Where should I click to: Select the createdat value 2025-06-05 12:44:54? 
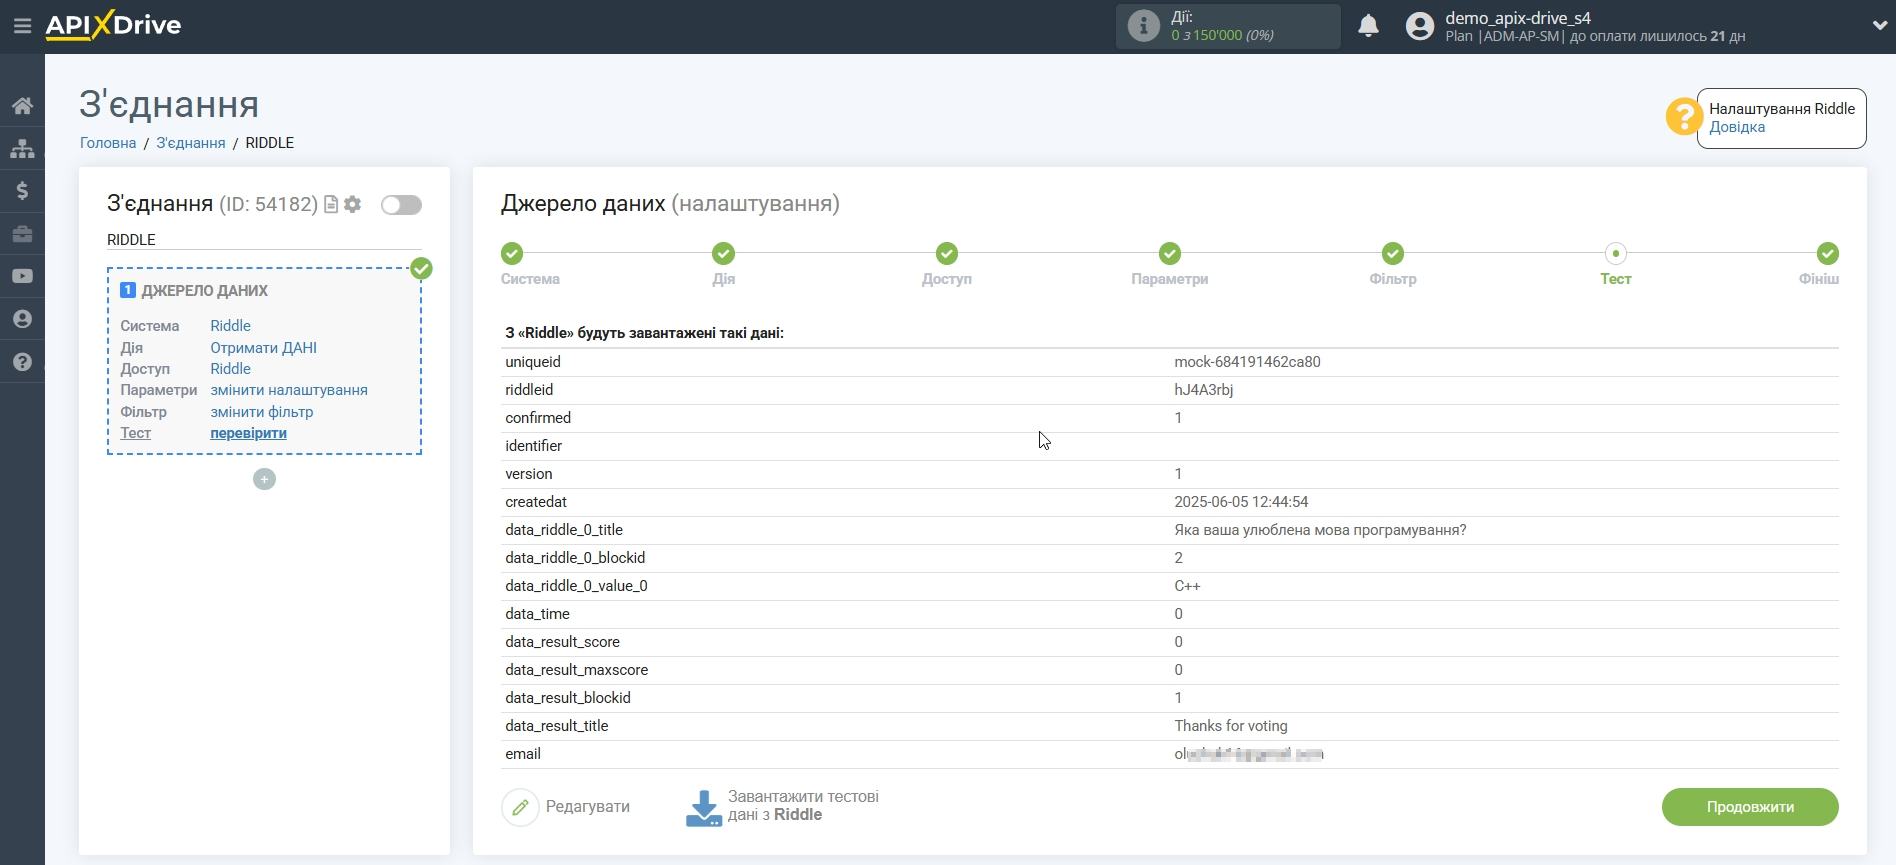tap(1241, 502)
